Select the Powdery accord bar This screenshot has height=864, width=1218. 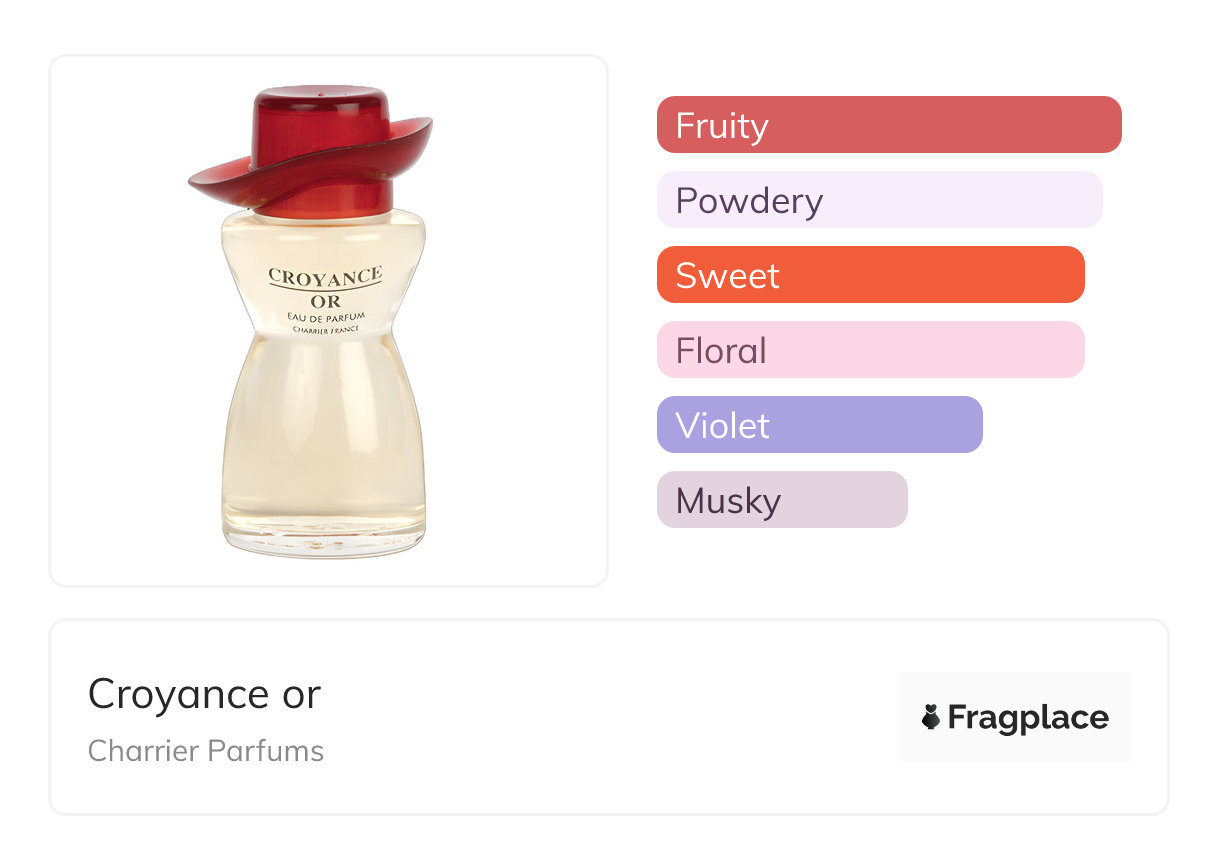879,200
